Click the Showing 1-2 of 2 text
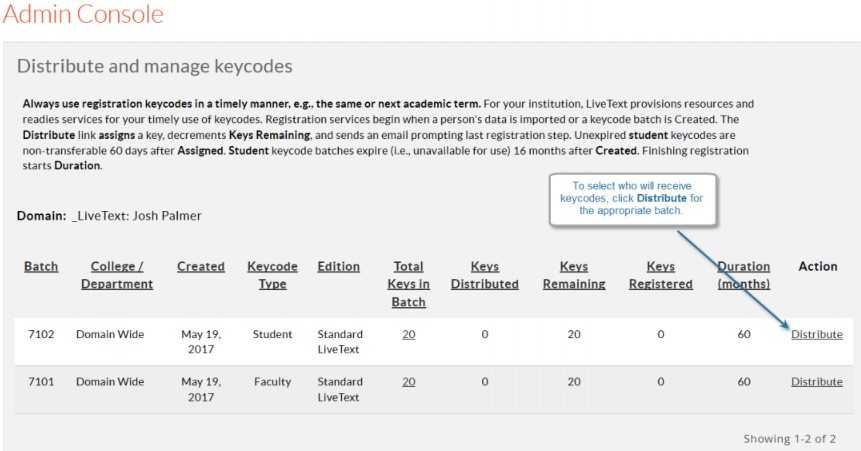Image resolution: width=861 pixels, height=451 pixels. pos(791,438)
